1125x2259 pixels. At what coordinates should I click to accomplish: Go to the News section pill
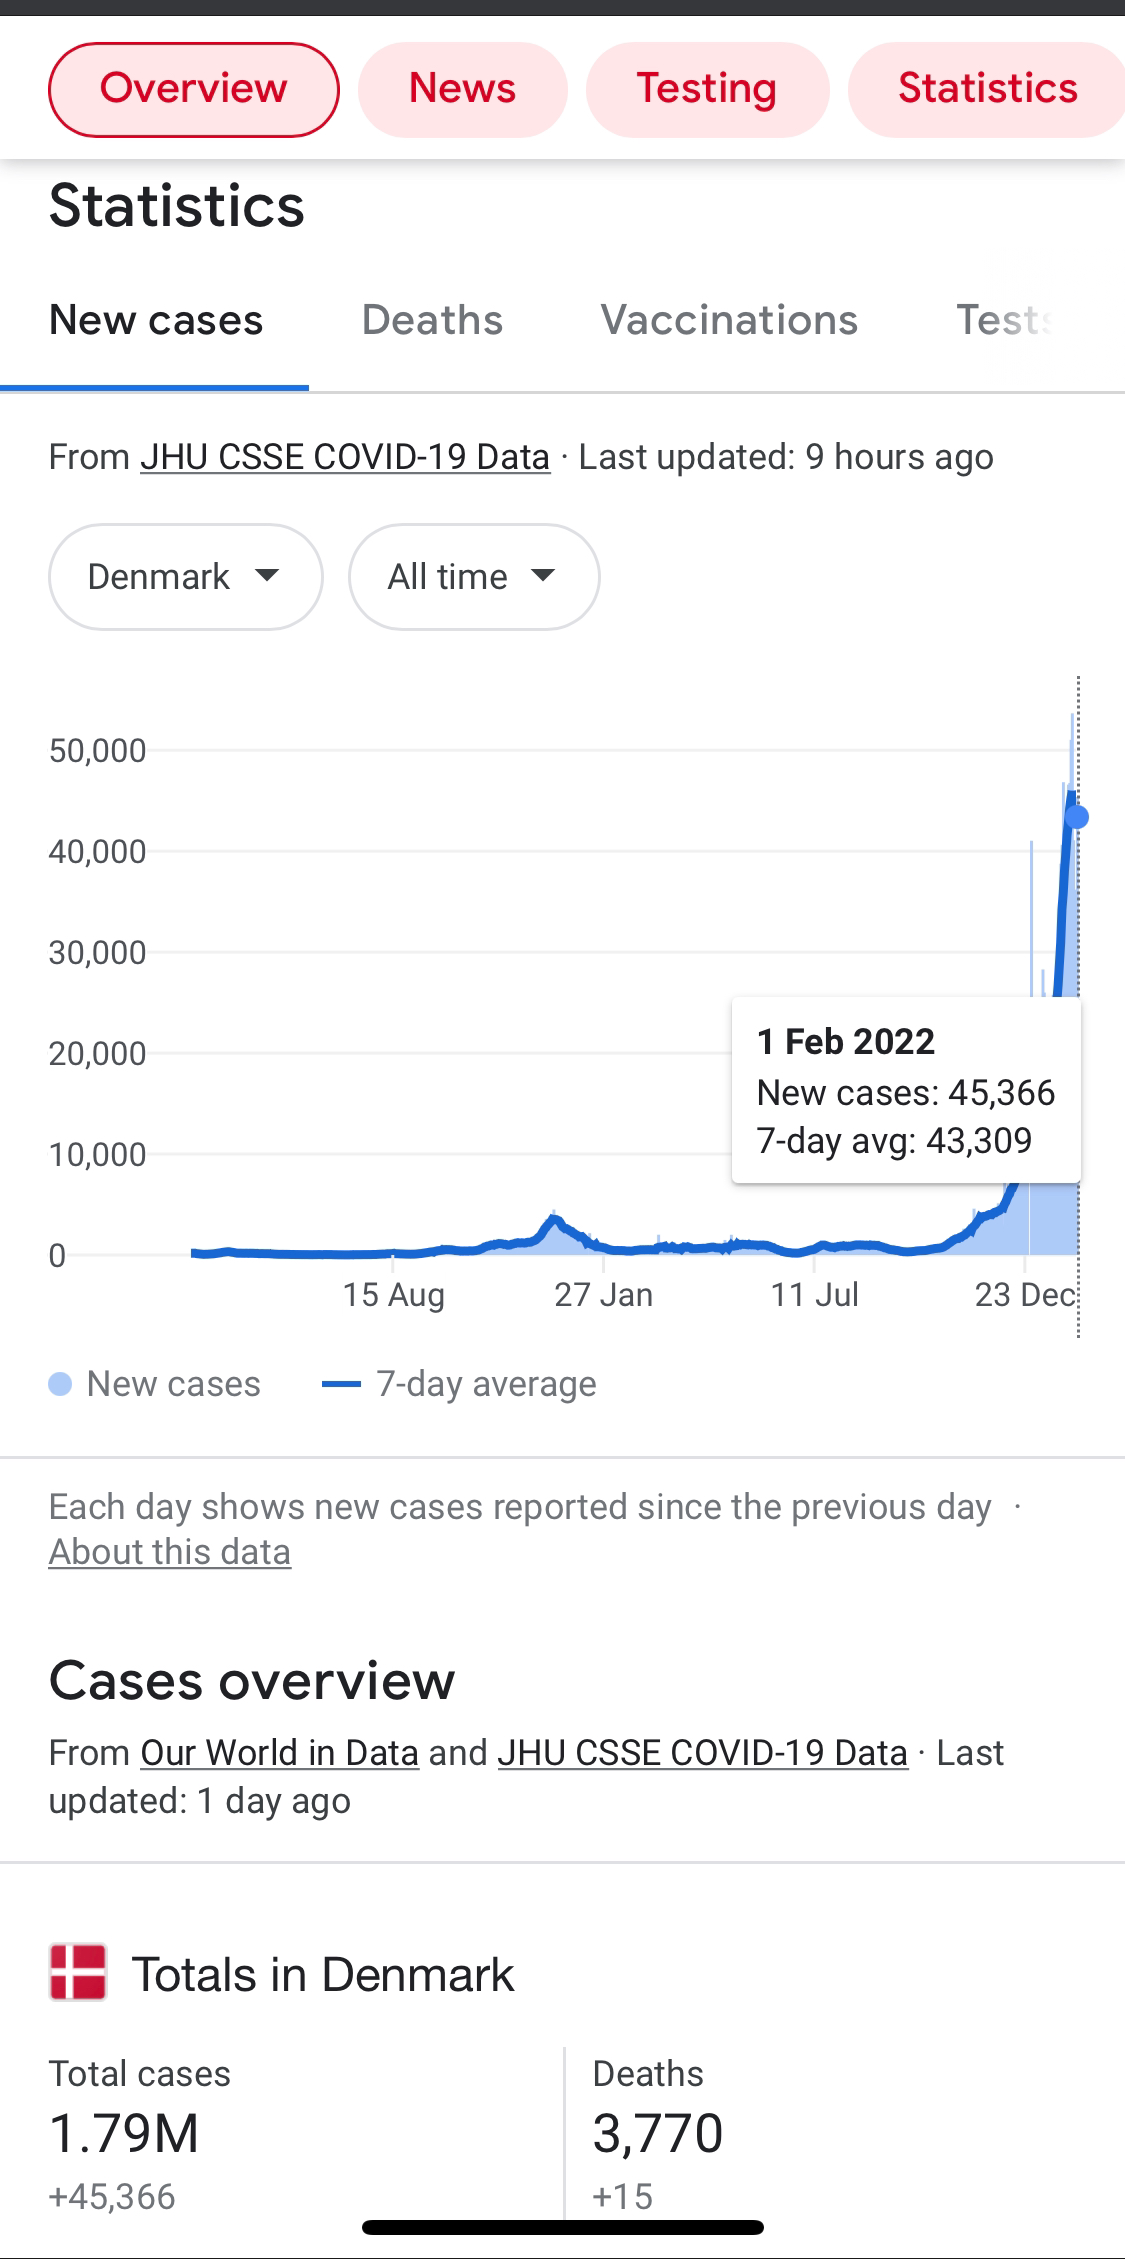pos(463,89)
